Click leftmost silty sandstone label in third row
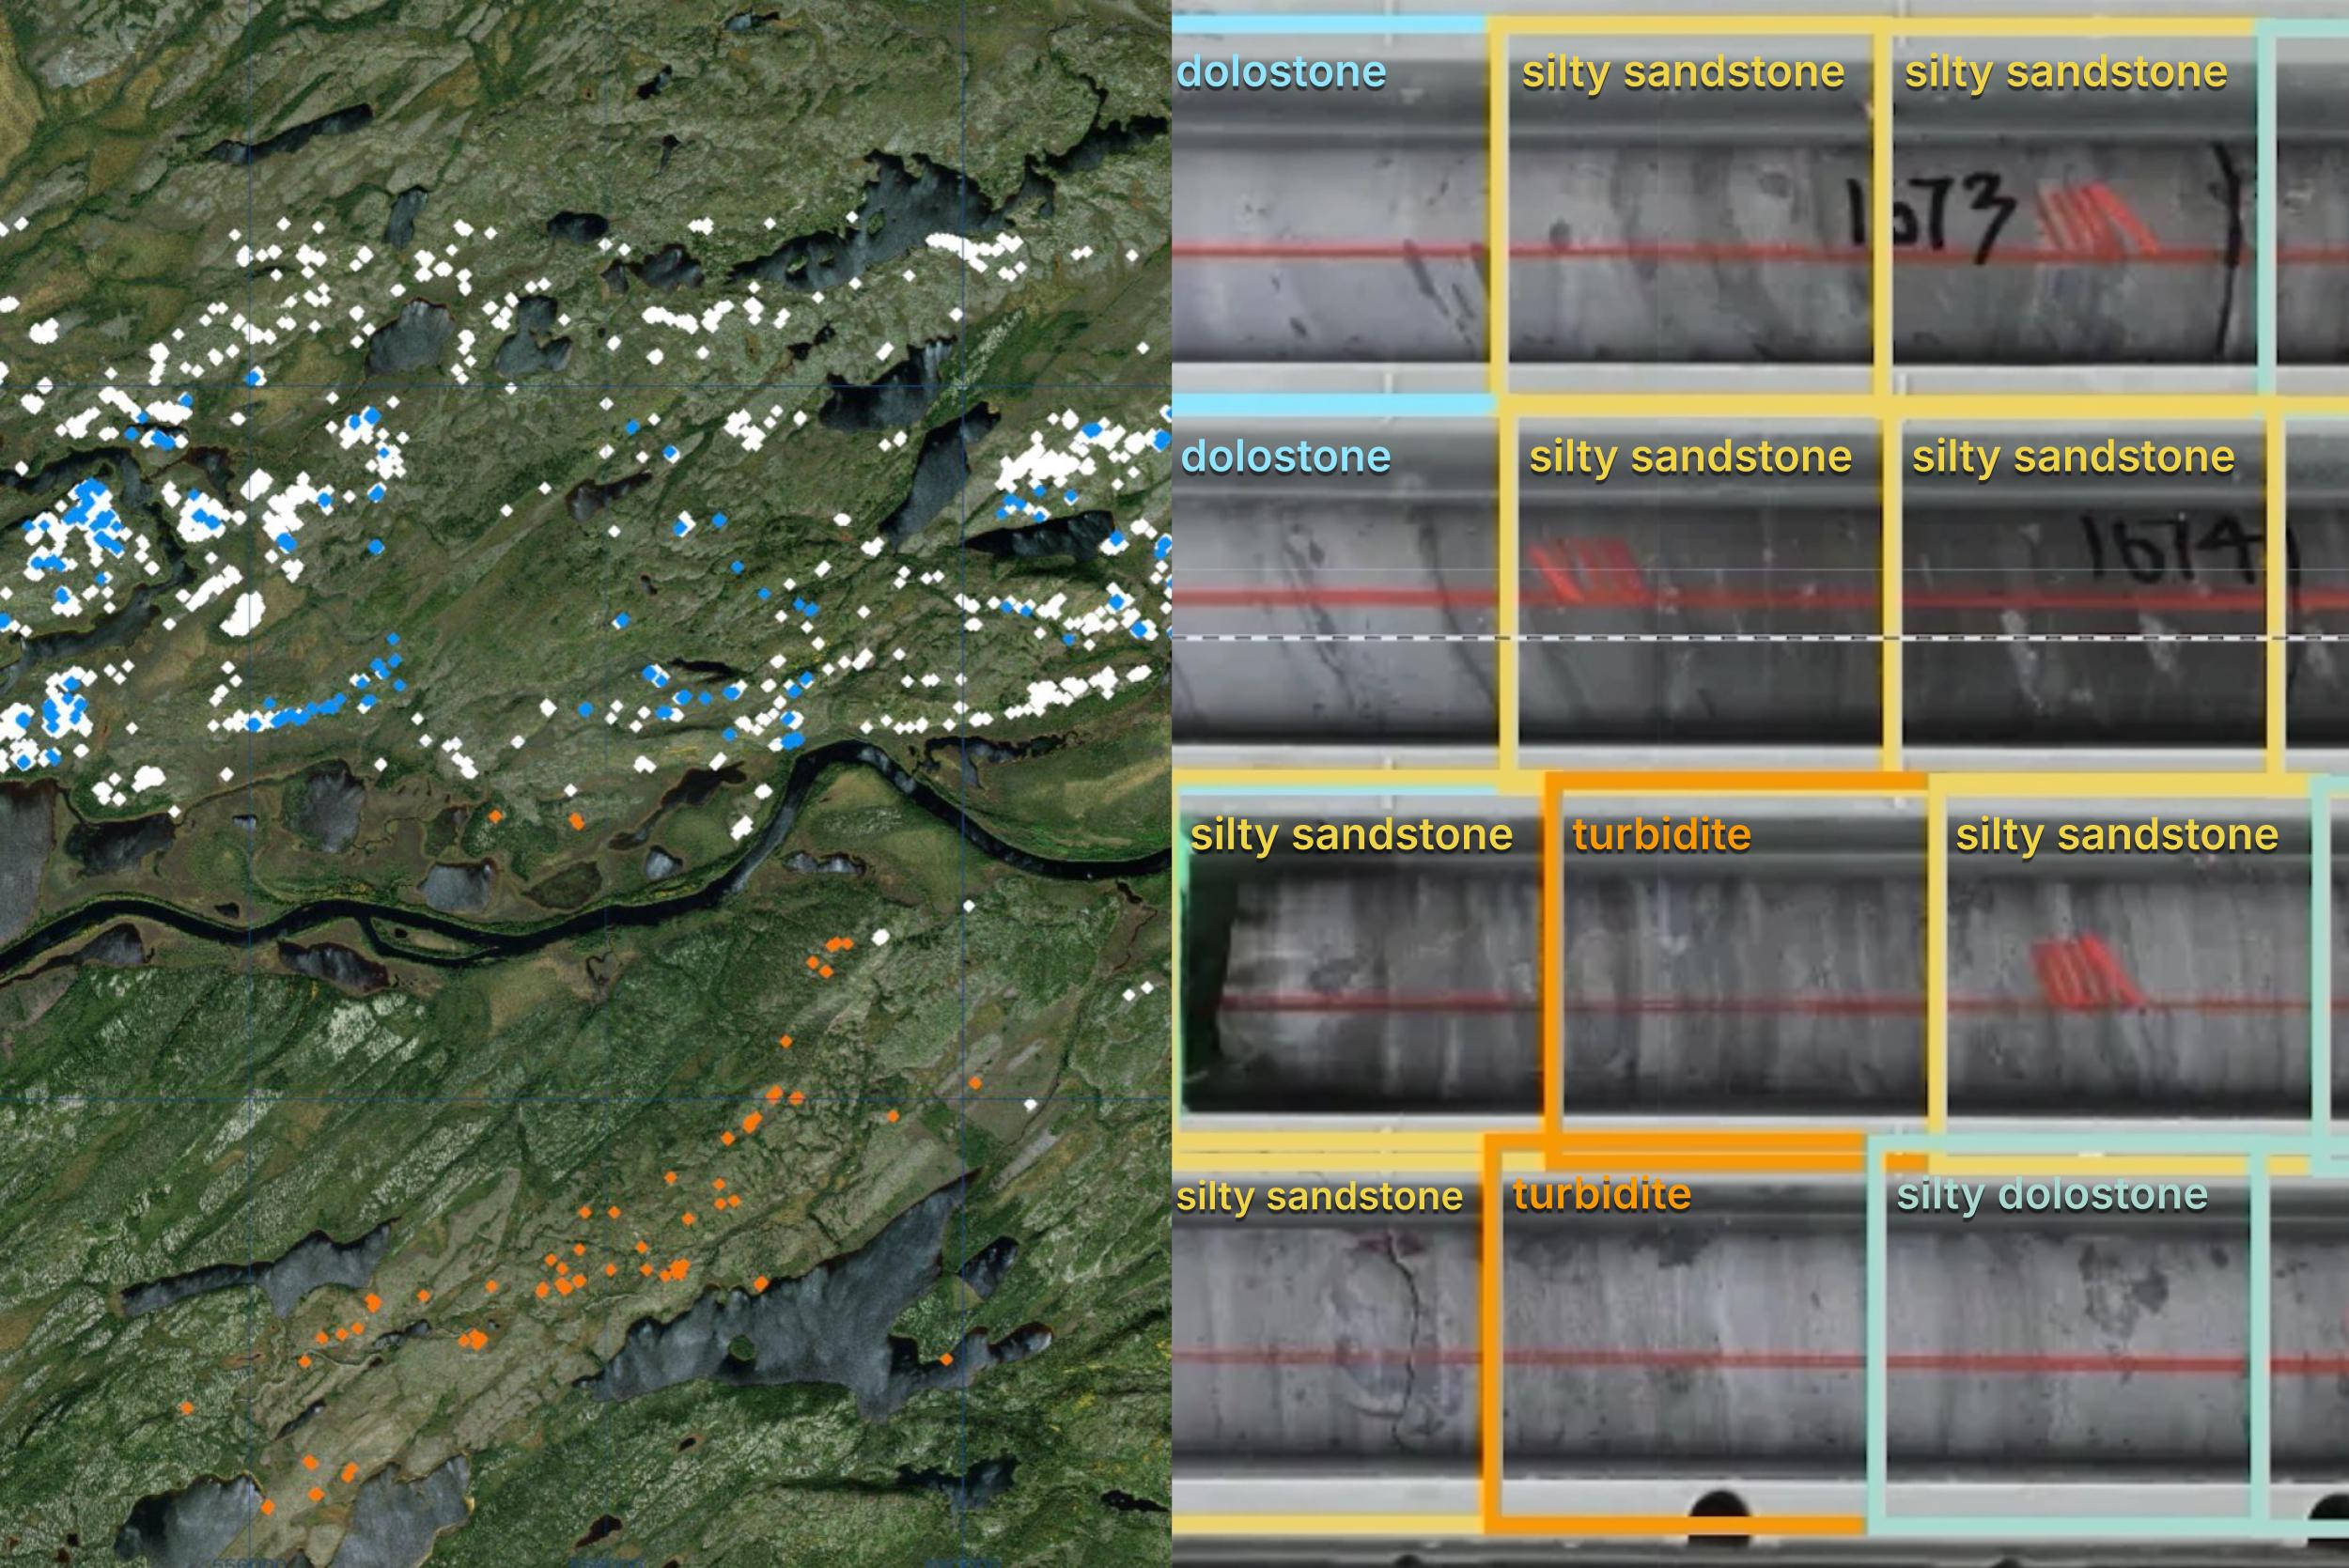Screen dimensions: 2349x1568 pos(1351,835)
